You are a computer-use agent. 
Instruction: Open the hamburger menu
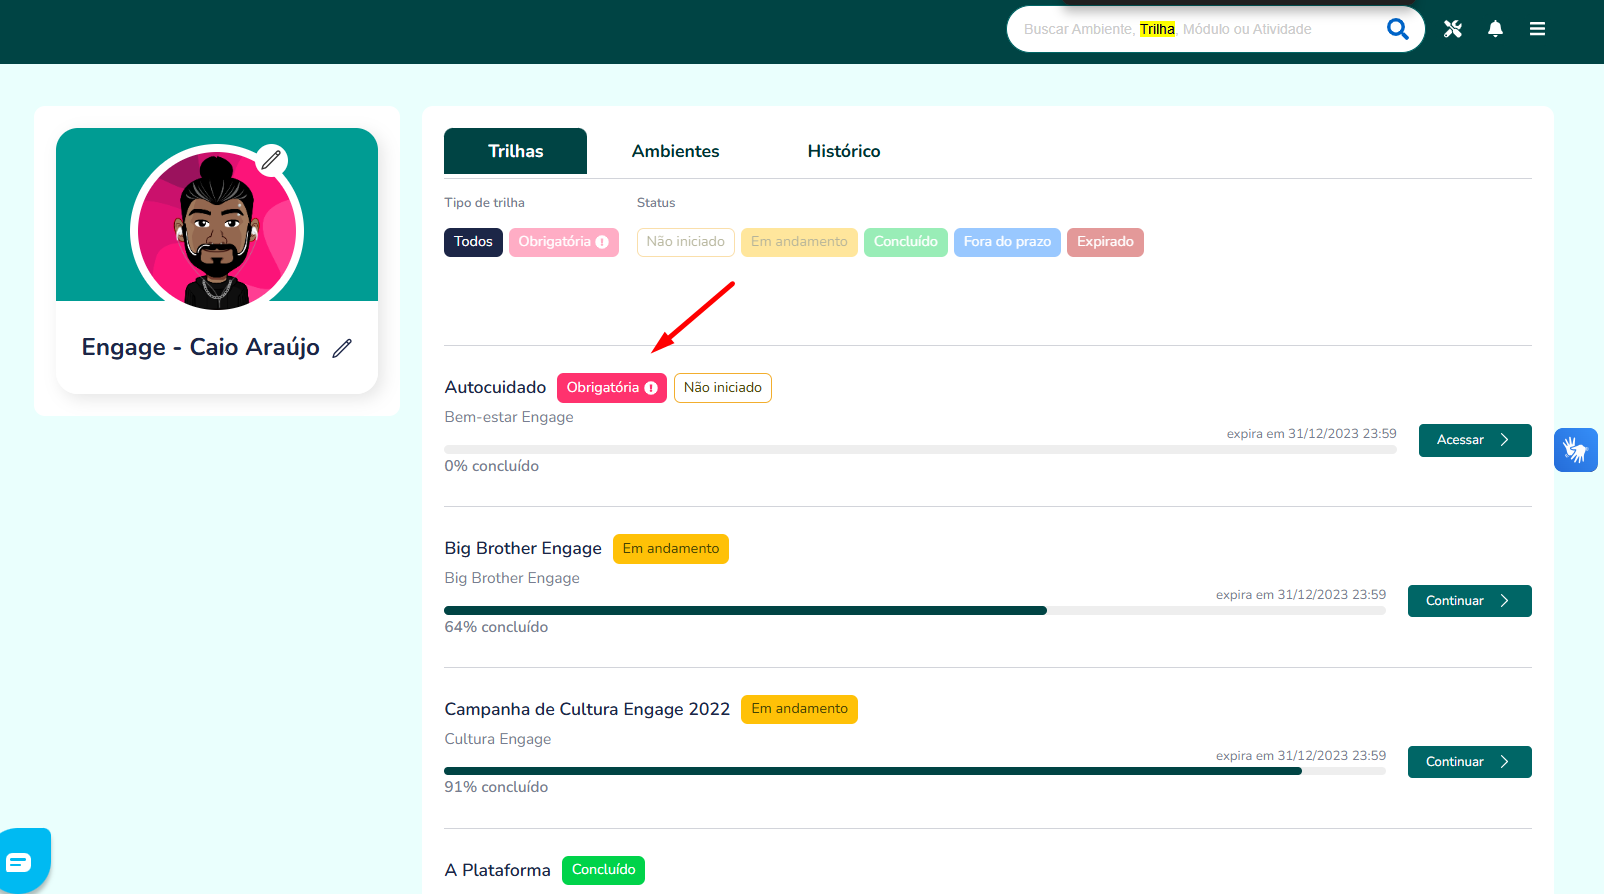click(1537, 29)
